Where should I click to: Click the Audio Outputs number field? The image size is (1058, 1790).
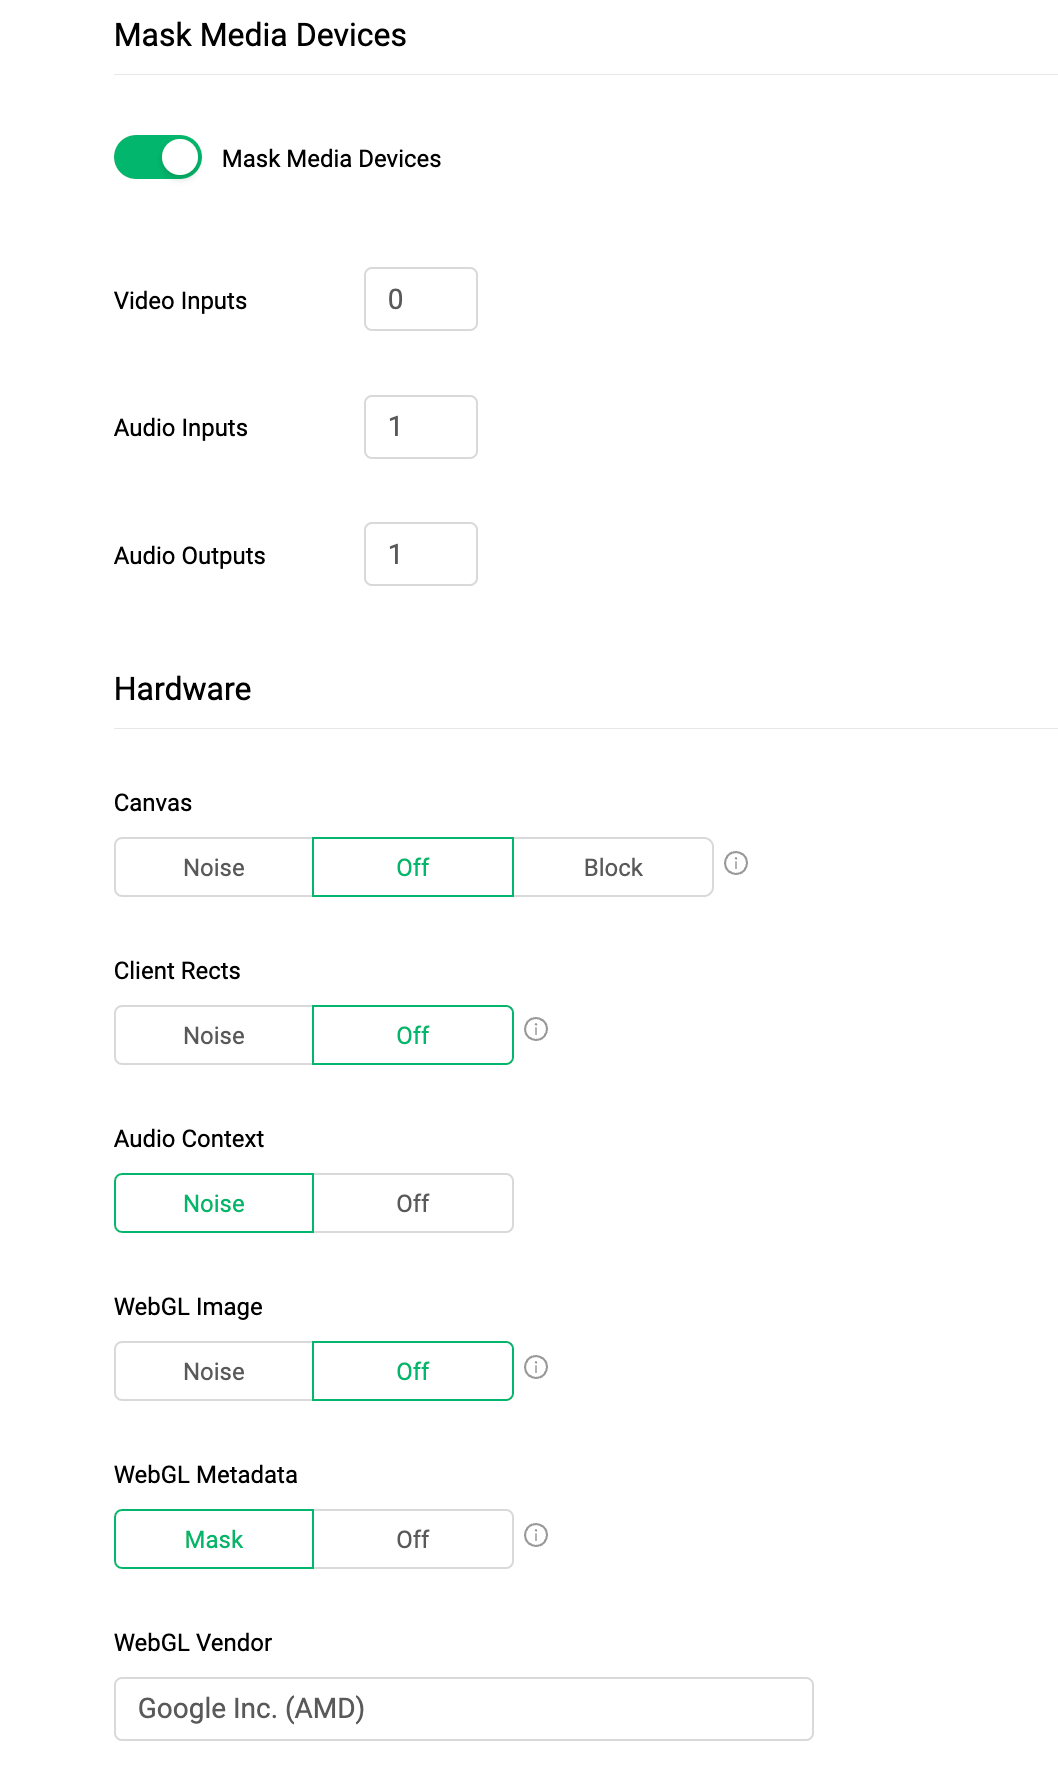421,554
